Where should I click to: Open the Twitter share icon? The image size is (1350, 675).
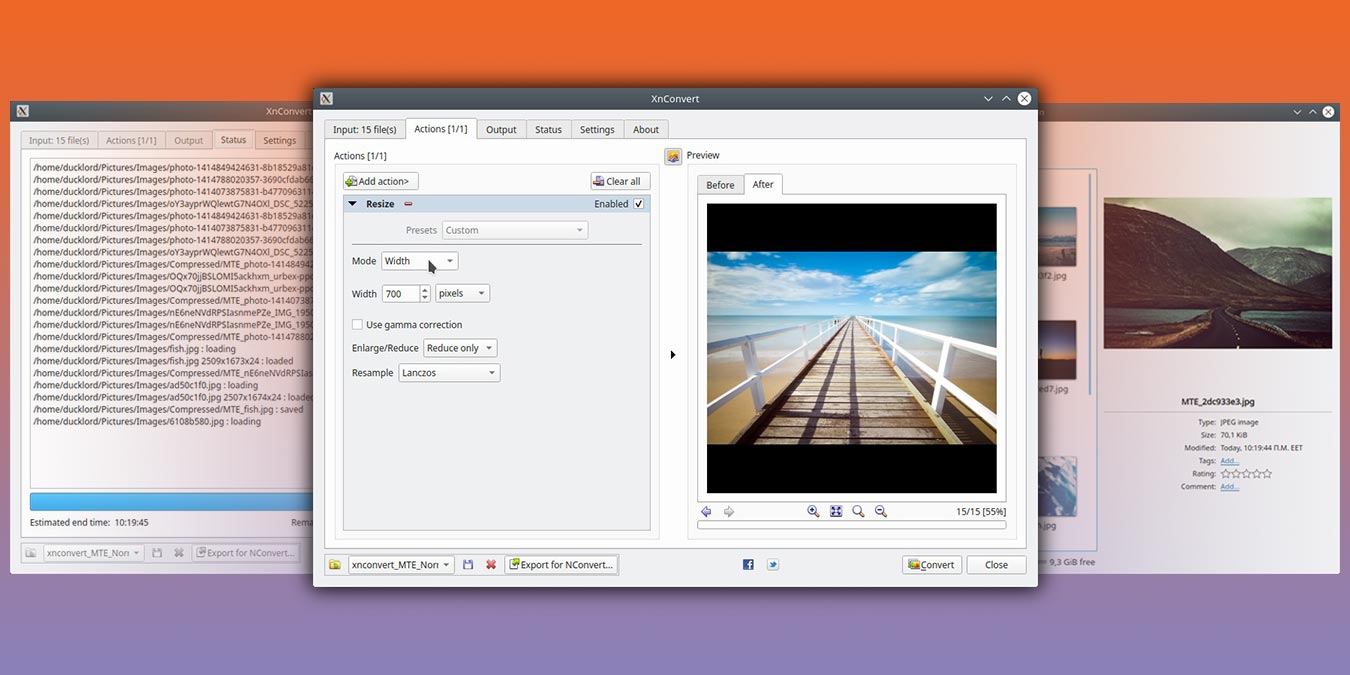tap(772, 564)
